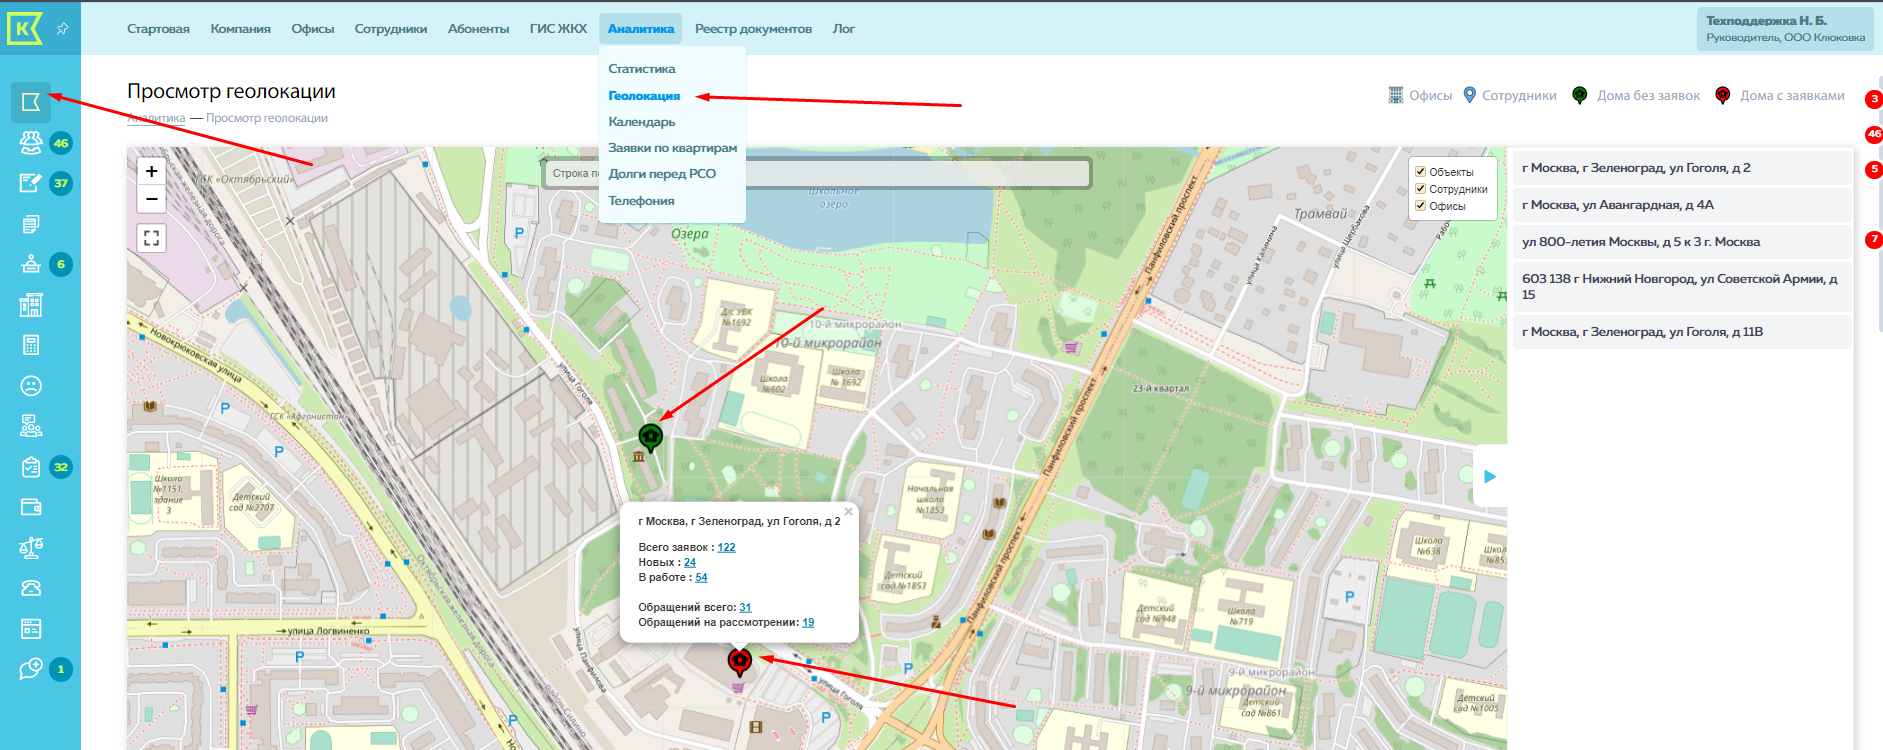Click the Дома с заявками legend item

(1780, 96)
